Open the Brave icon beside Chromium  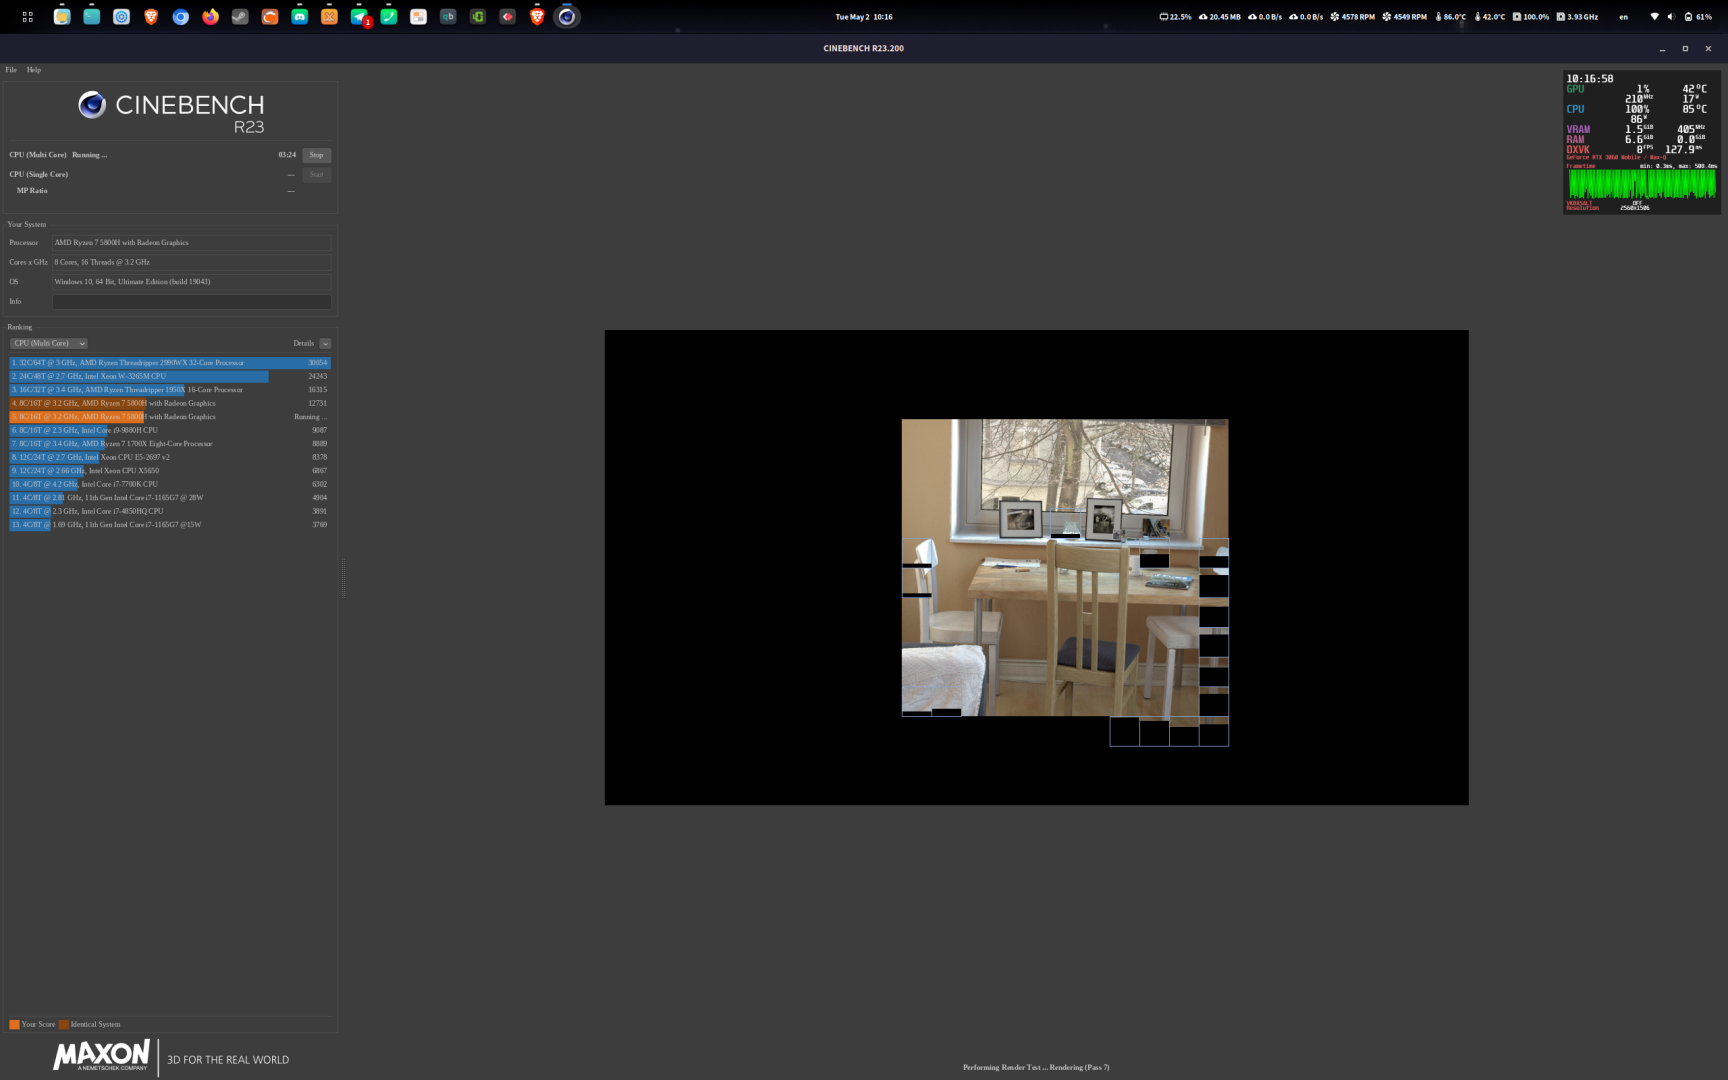click(151, 17)
